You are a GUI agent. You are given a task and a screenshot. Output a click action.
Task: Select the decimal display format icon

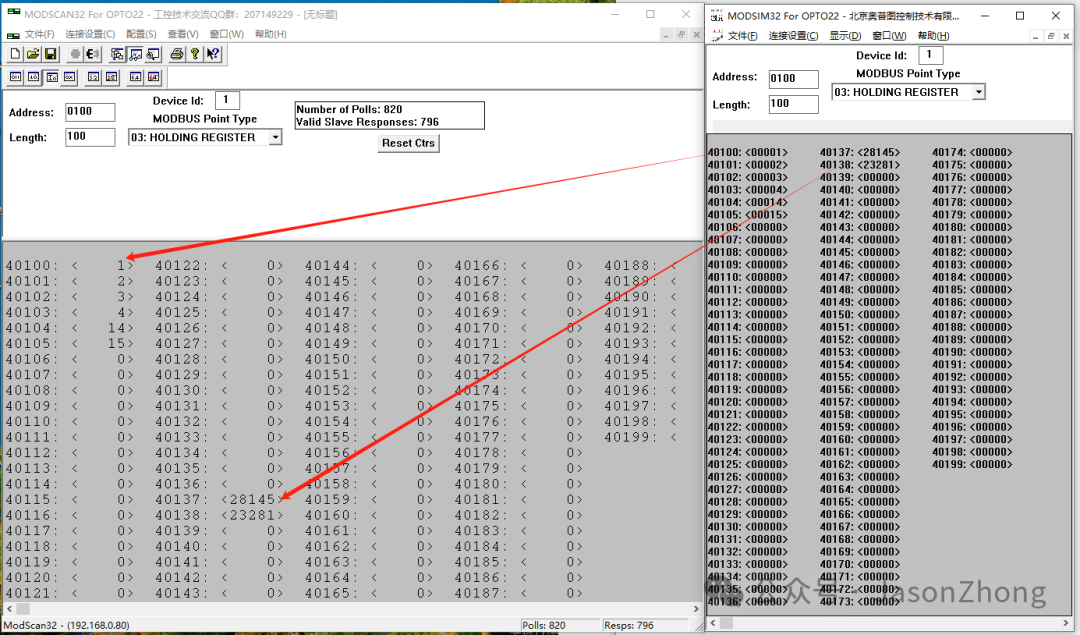point(35,77)
